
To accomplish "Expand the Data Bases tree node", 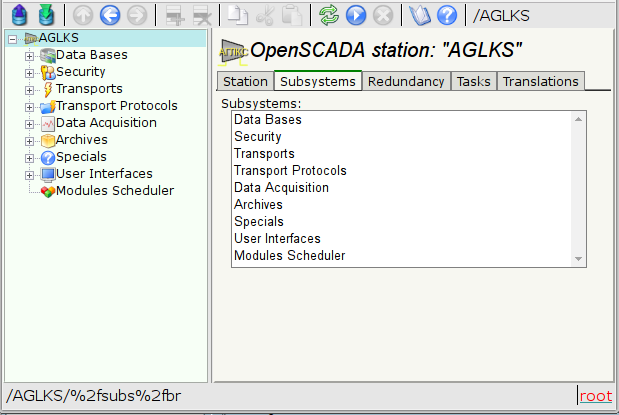I will point(29,55).
